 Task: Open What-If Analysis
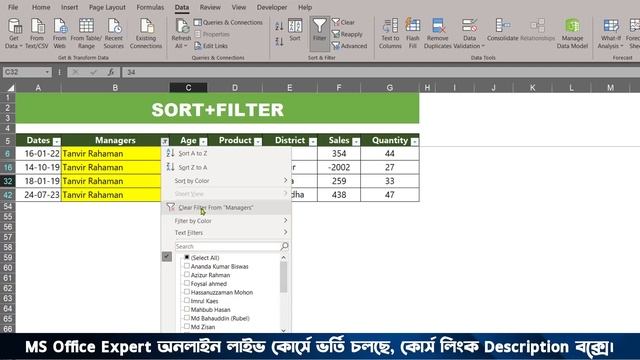[610, 33]
